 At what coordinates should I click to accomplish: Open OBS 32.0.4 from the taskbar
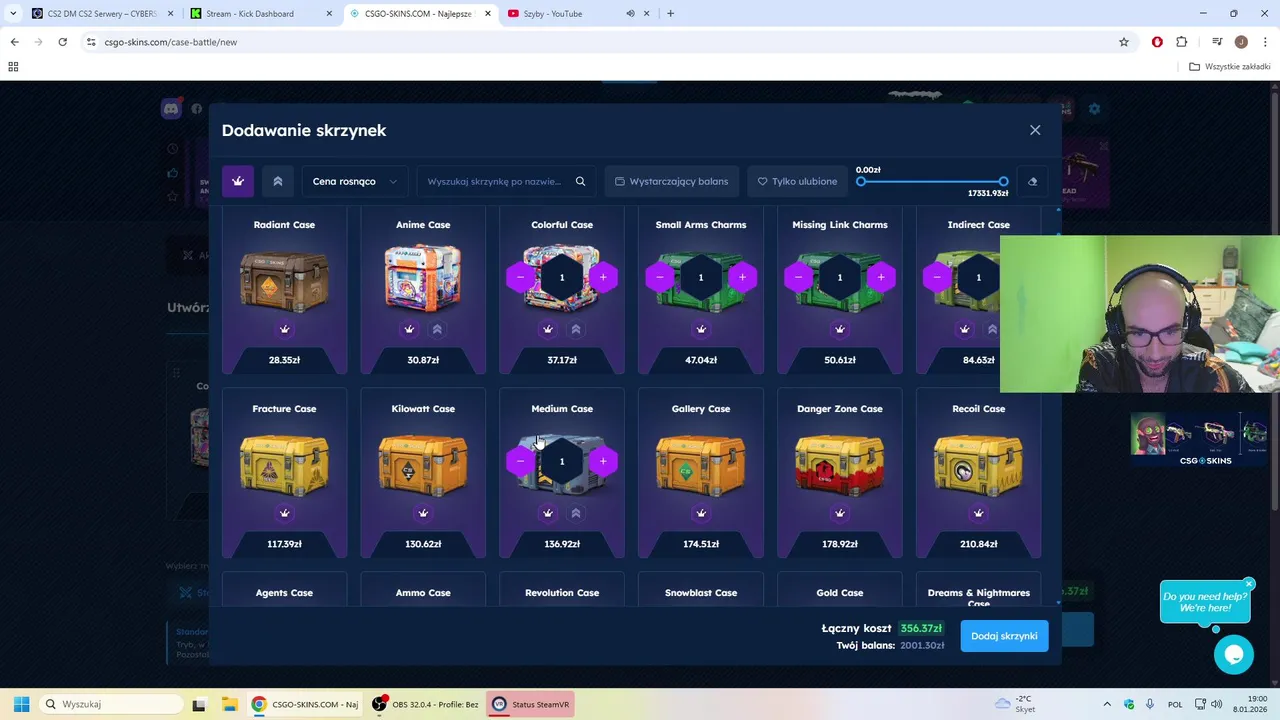click(426, 704)
